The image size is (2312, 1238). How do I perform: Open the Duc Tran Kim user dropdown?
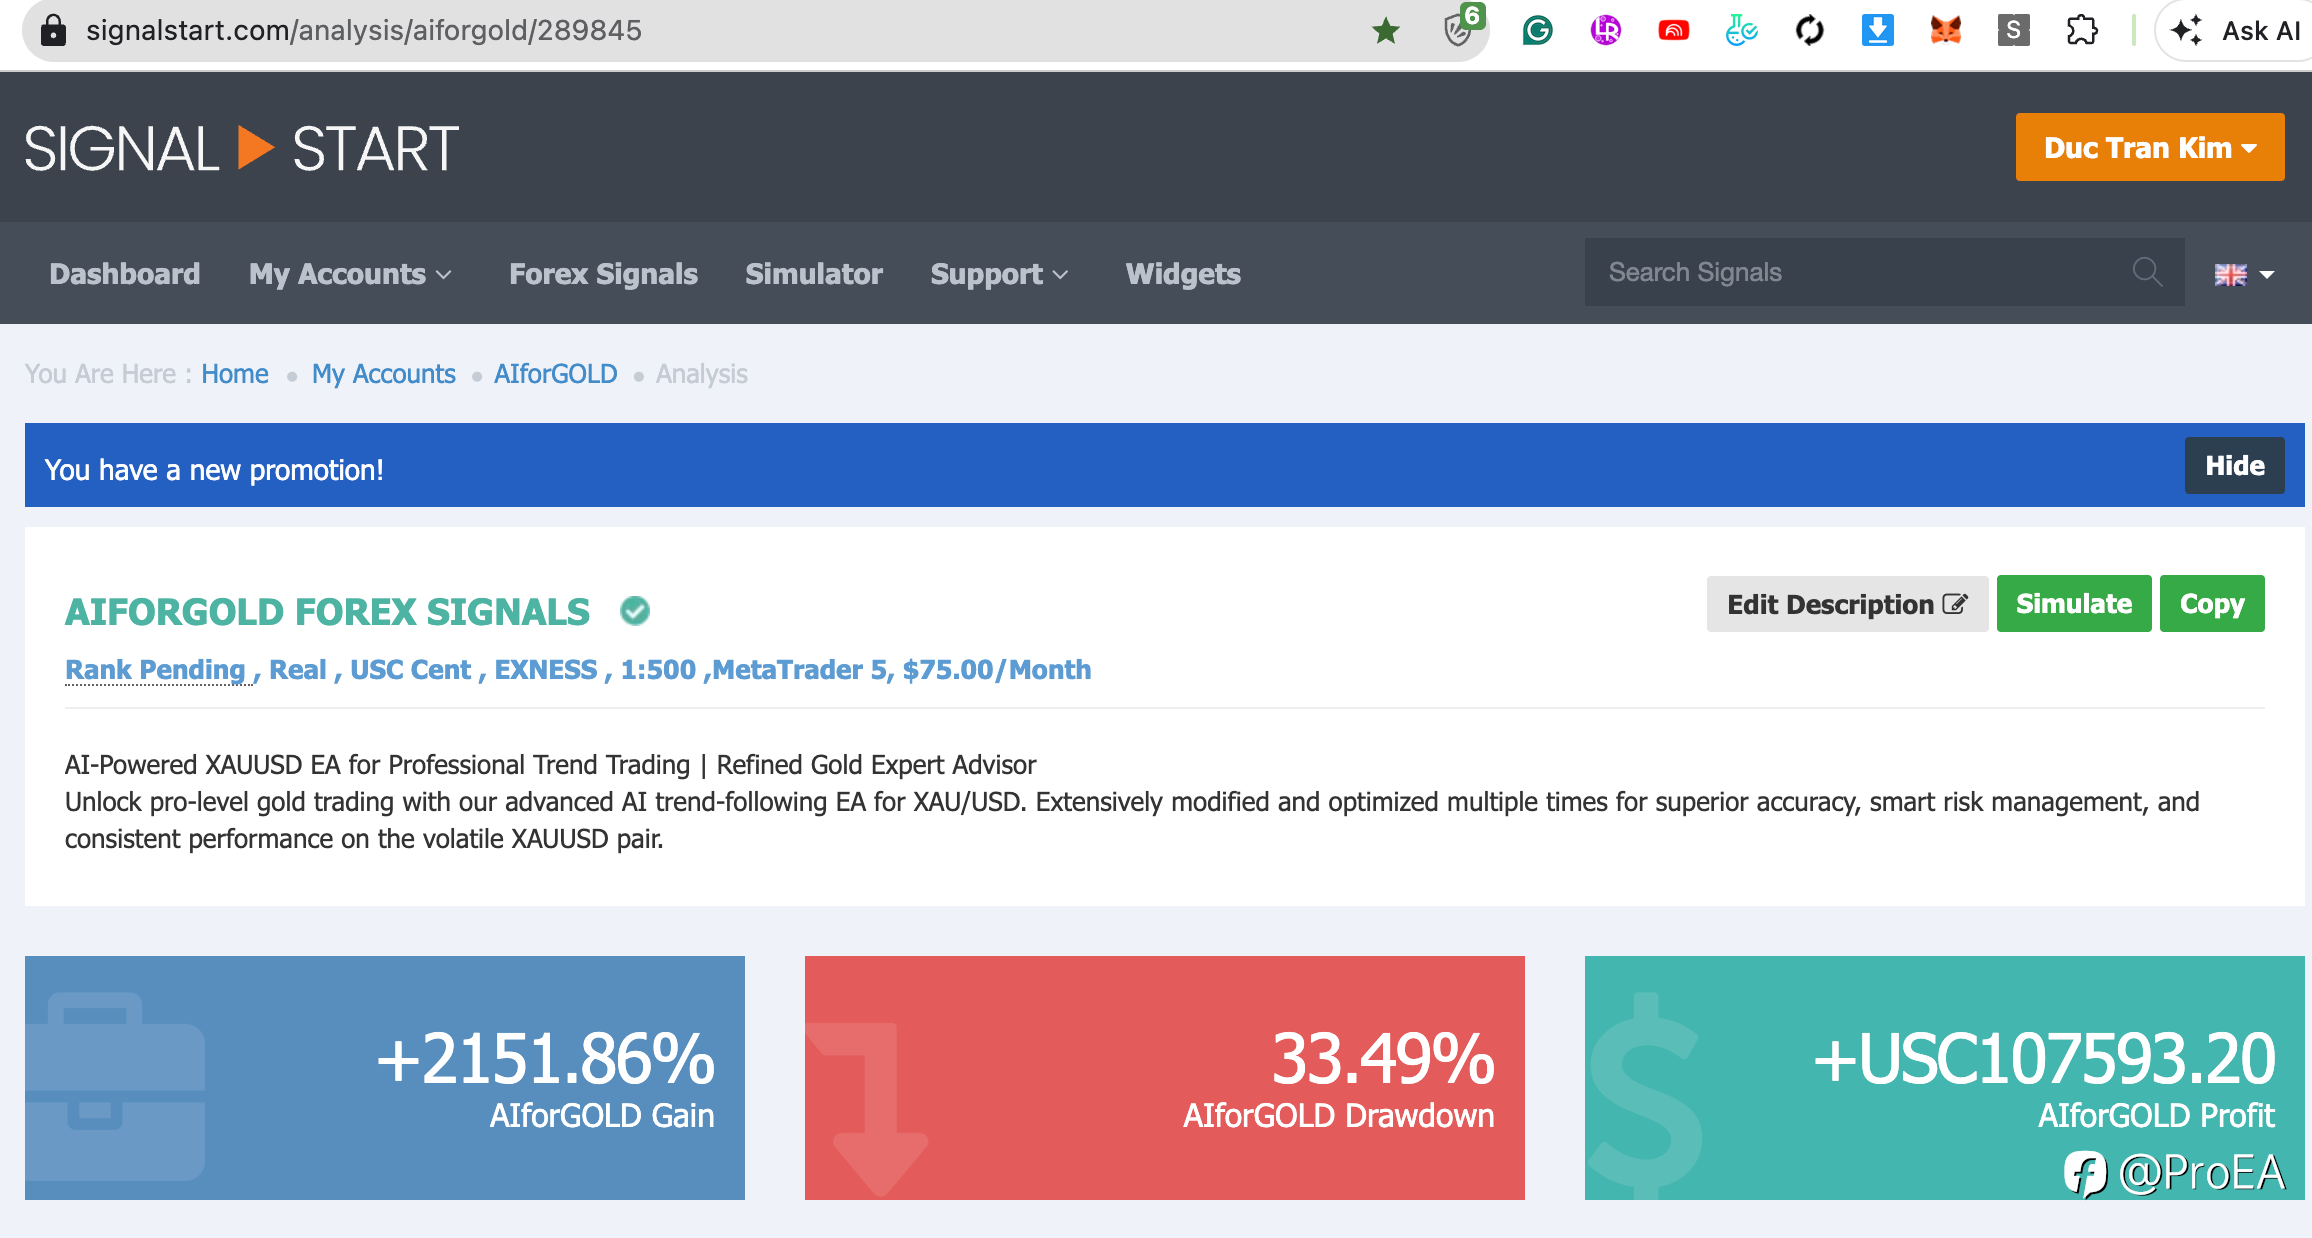[2150, 147]
